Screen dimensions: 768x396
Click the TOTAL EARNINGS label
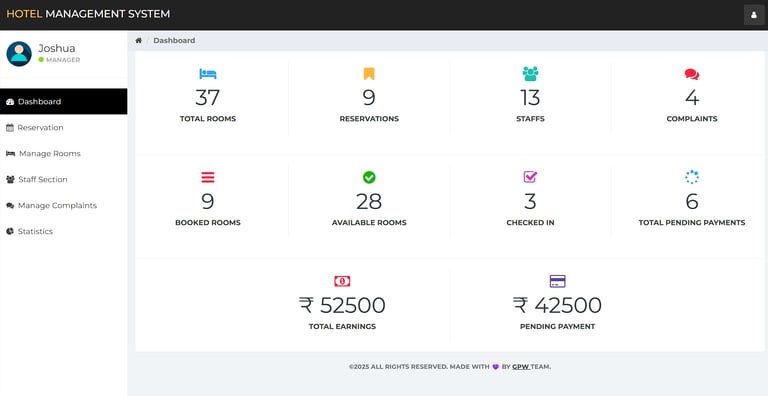[342, 326]
